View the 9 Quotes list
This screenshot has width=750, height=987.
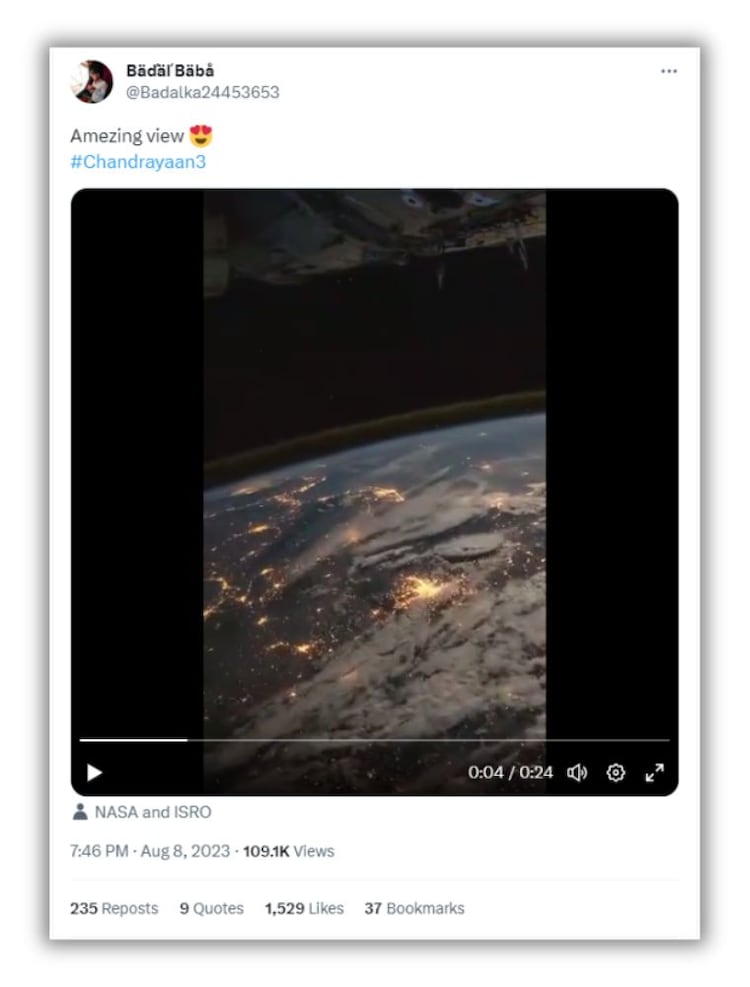click(212, 908)
